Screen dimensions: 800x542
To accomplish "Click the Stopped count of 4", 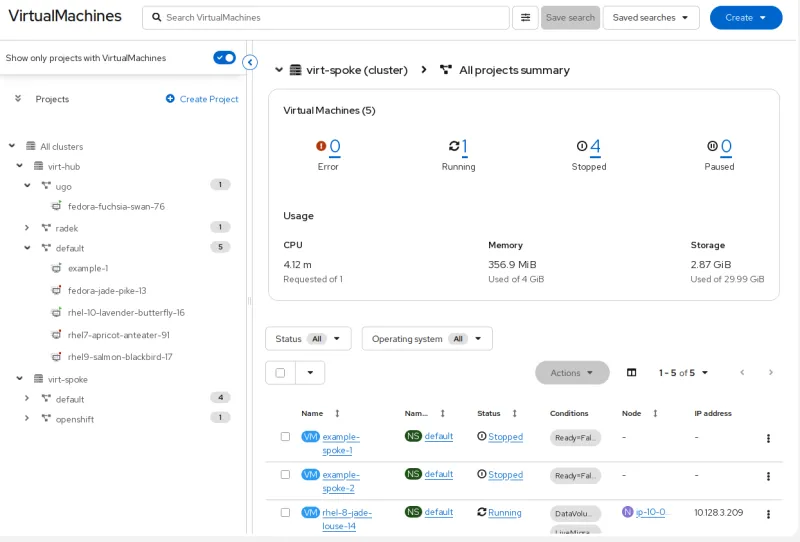I will point(595,147).
